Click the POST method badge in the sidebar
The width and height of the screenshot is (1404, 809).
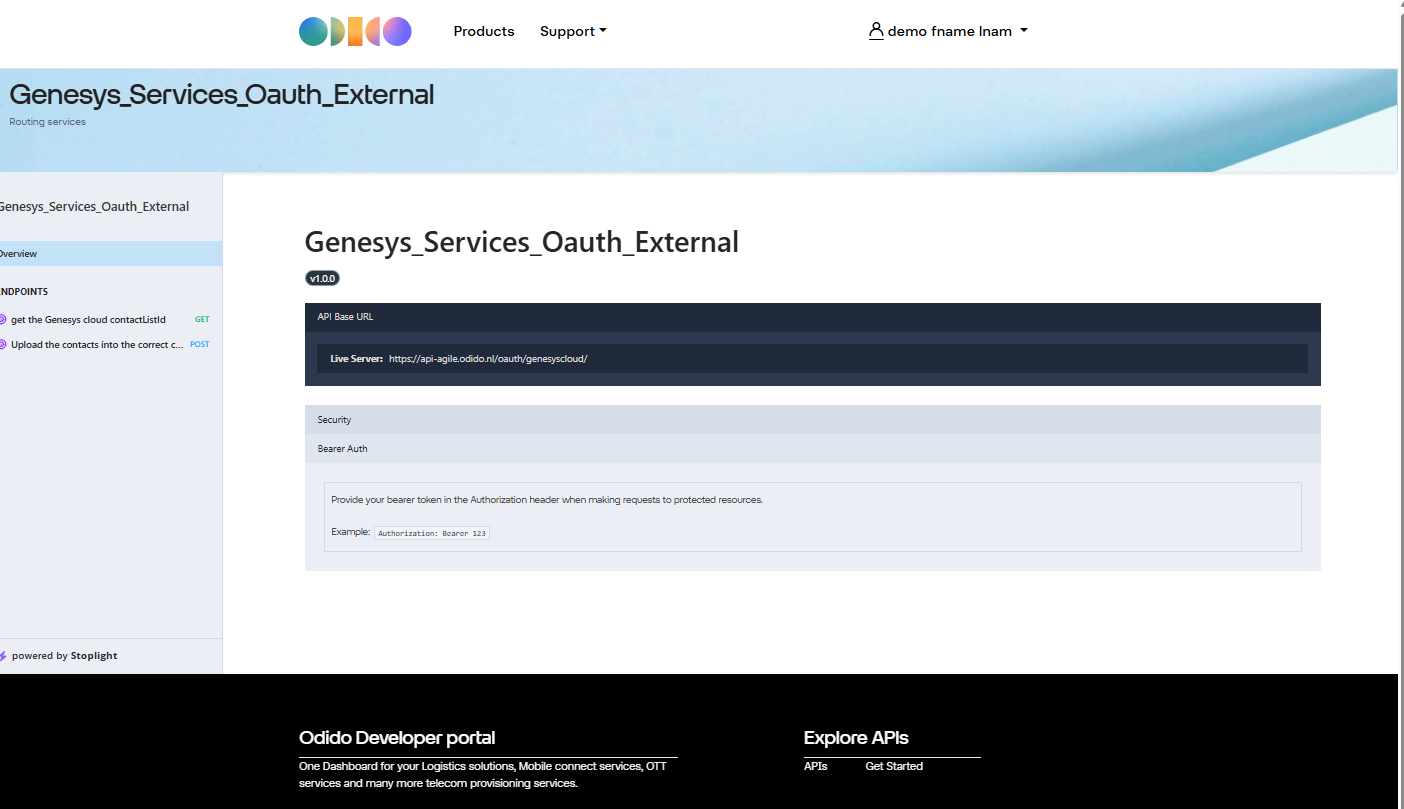coord(200,344)
